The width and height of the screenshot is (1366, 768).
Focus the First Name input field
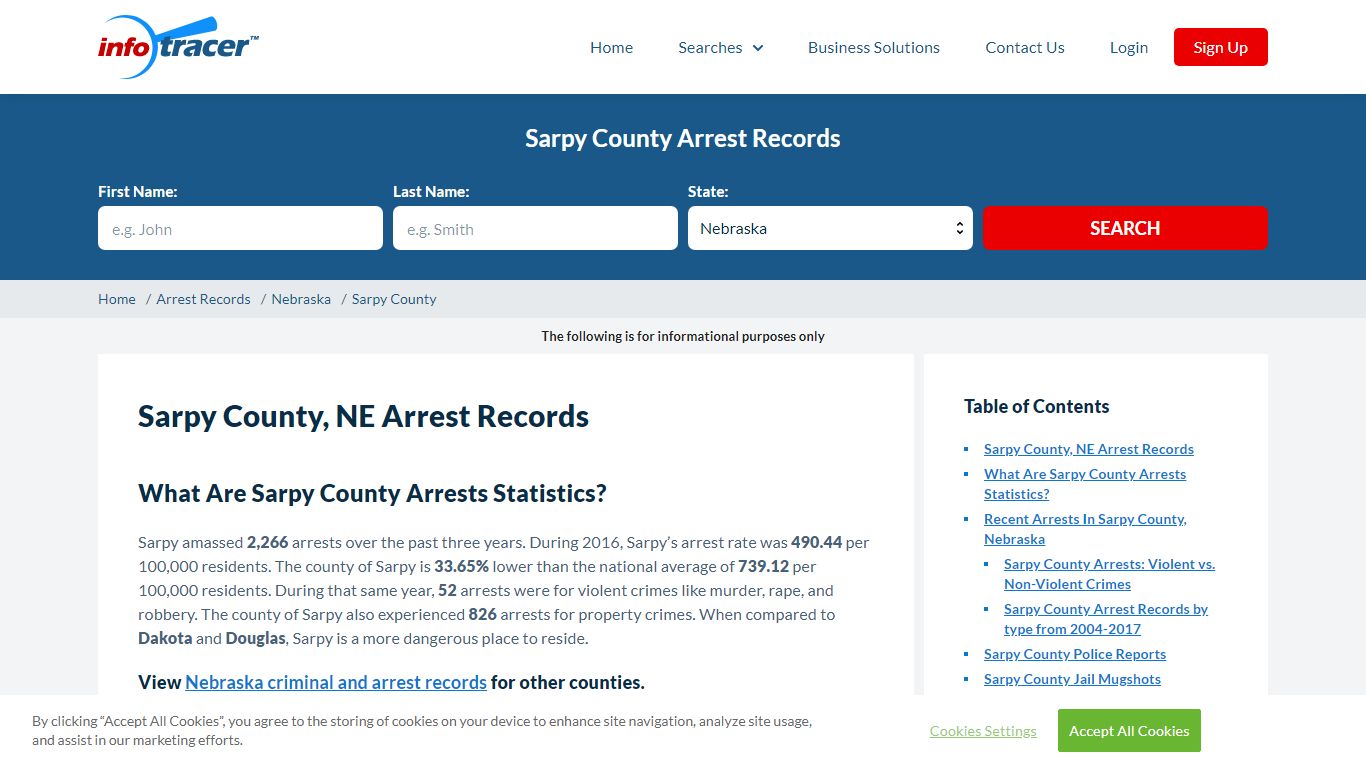[240, 228]
